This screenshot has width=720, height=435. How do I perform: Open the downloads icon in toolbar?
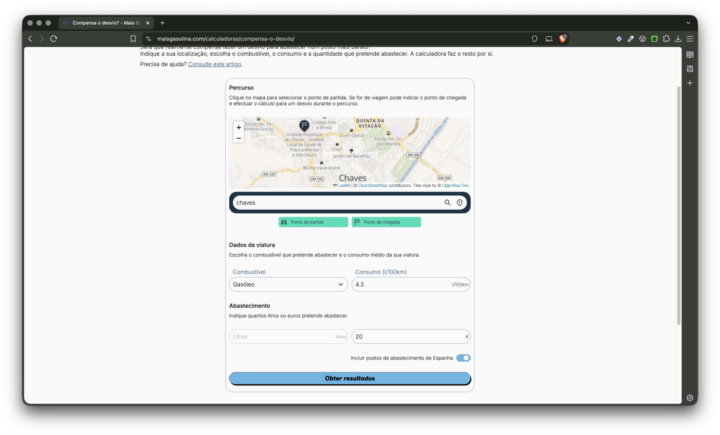pyautogui.click(x=678, y=39)
